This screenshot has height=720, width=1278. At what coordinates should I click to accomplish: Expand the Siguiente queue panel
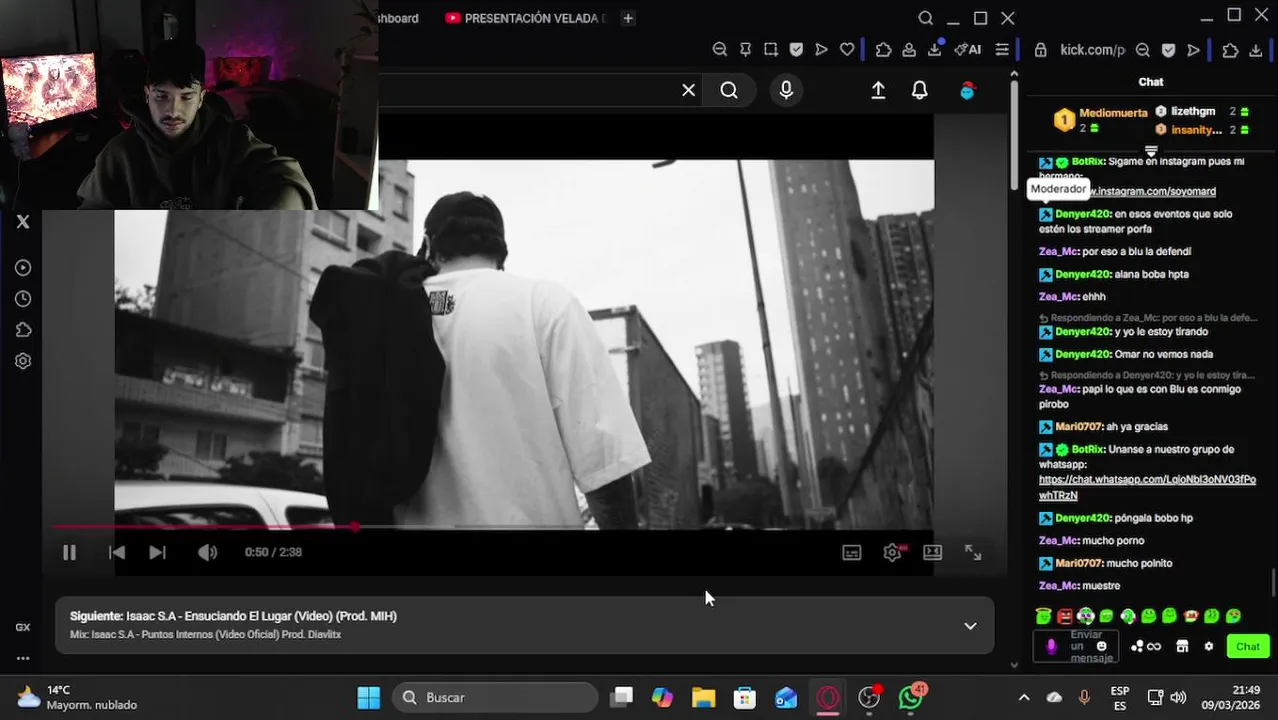pyautogui.click(x=970, y=626)
